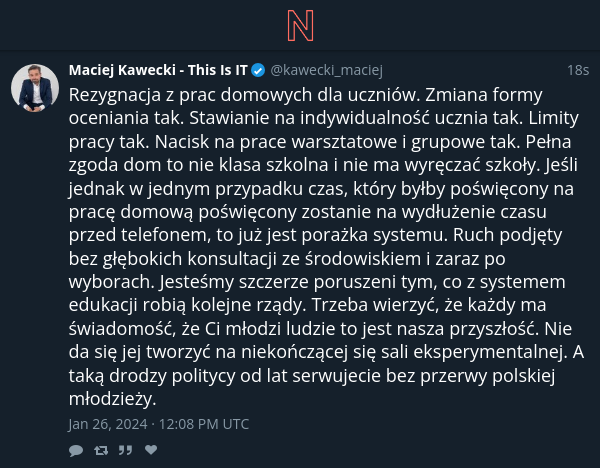Screen dimensions: 600x468
Task: Click the tweet's last word 'młodzieży.'
Action: [x=112, y=399]
